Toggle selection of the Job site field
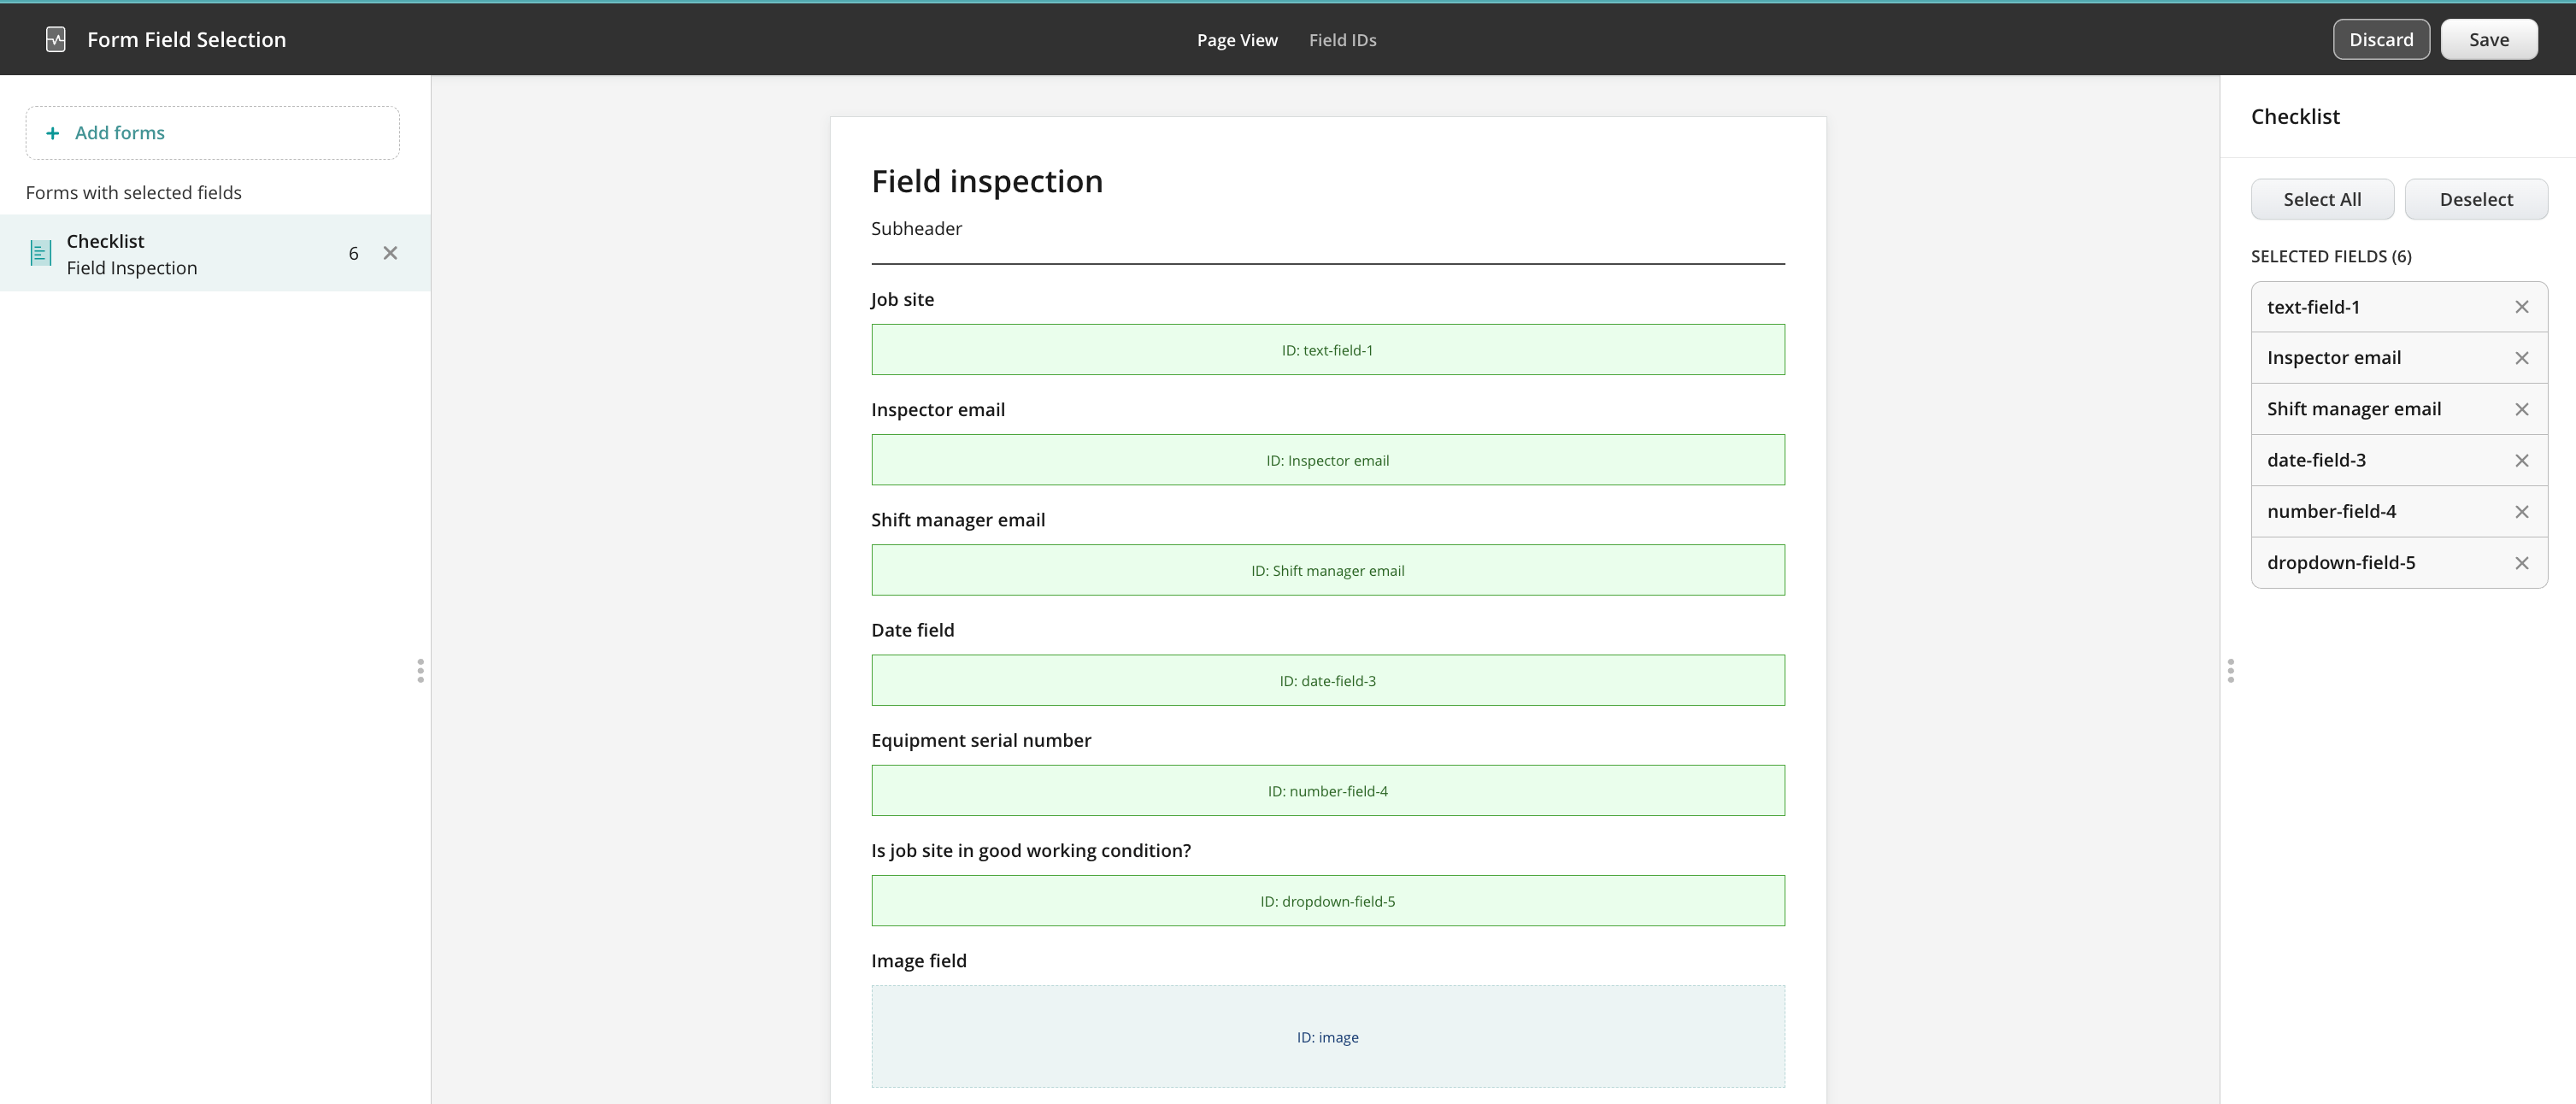This screenshot has height=1104, width=2576. [1327, 350]
